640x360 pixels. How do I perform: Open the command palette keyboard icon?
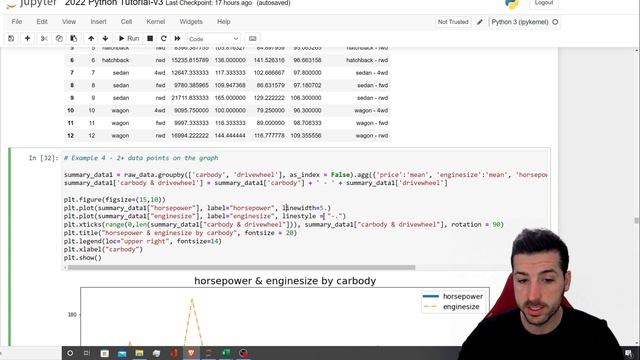click(252, 38)
